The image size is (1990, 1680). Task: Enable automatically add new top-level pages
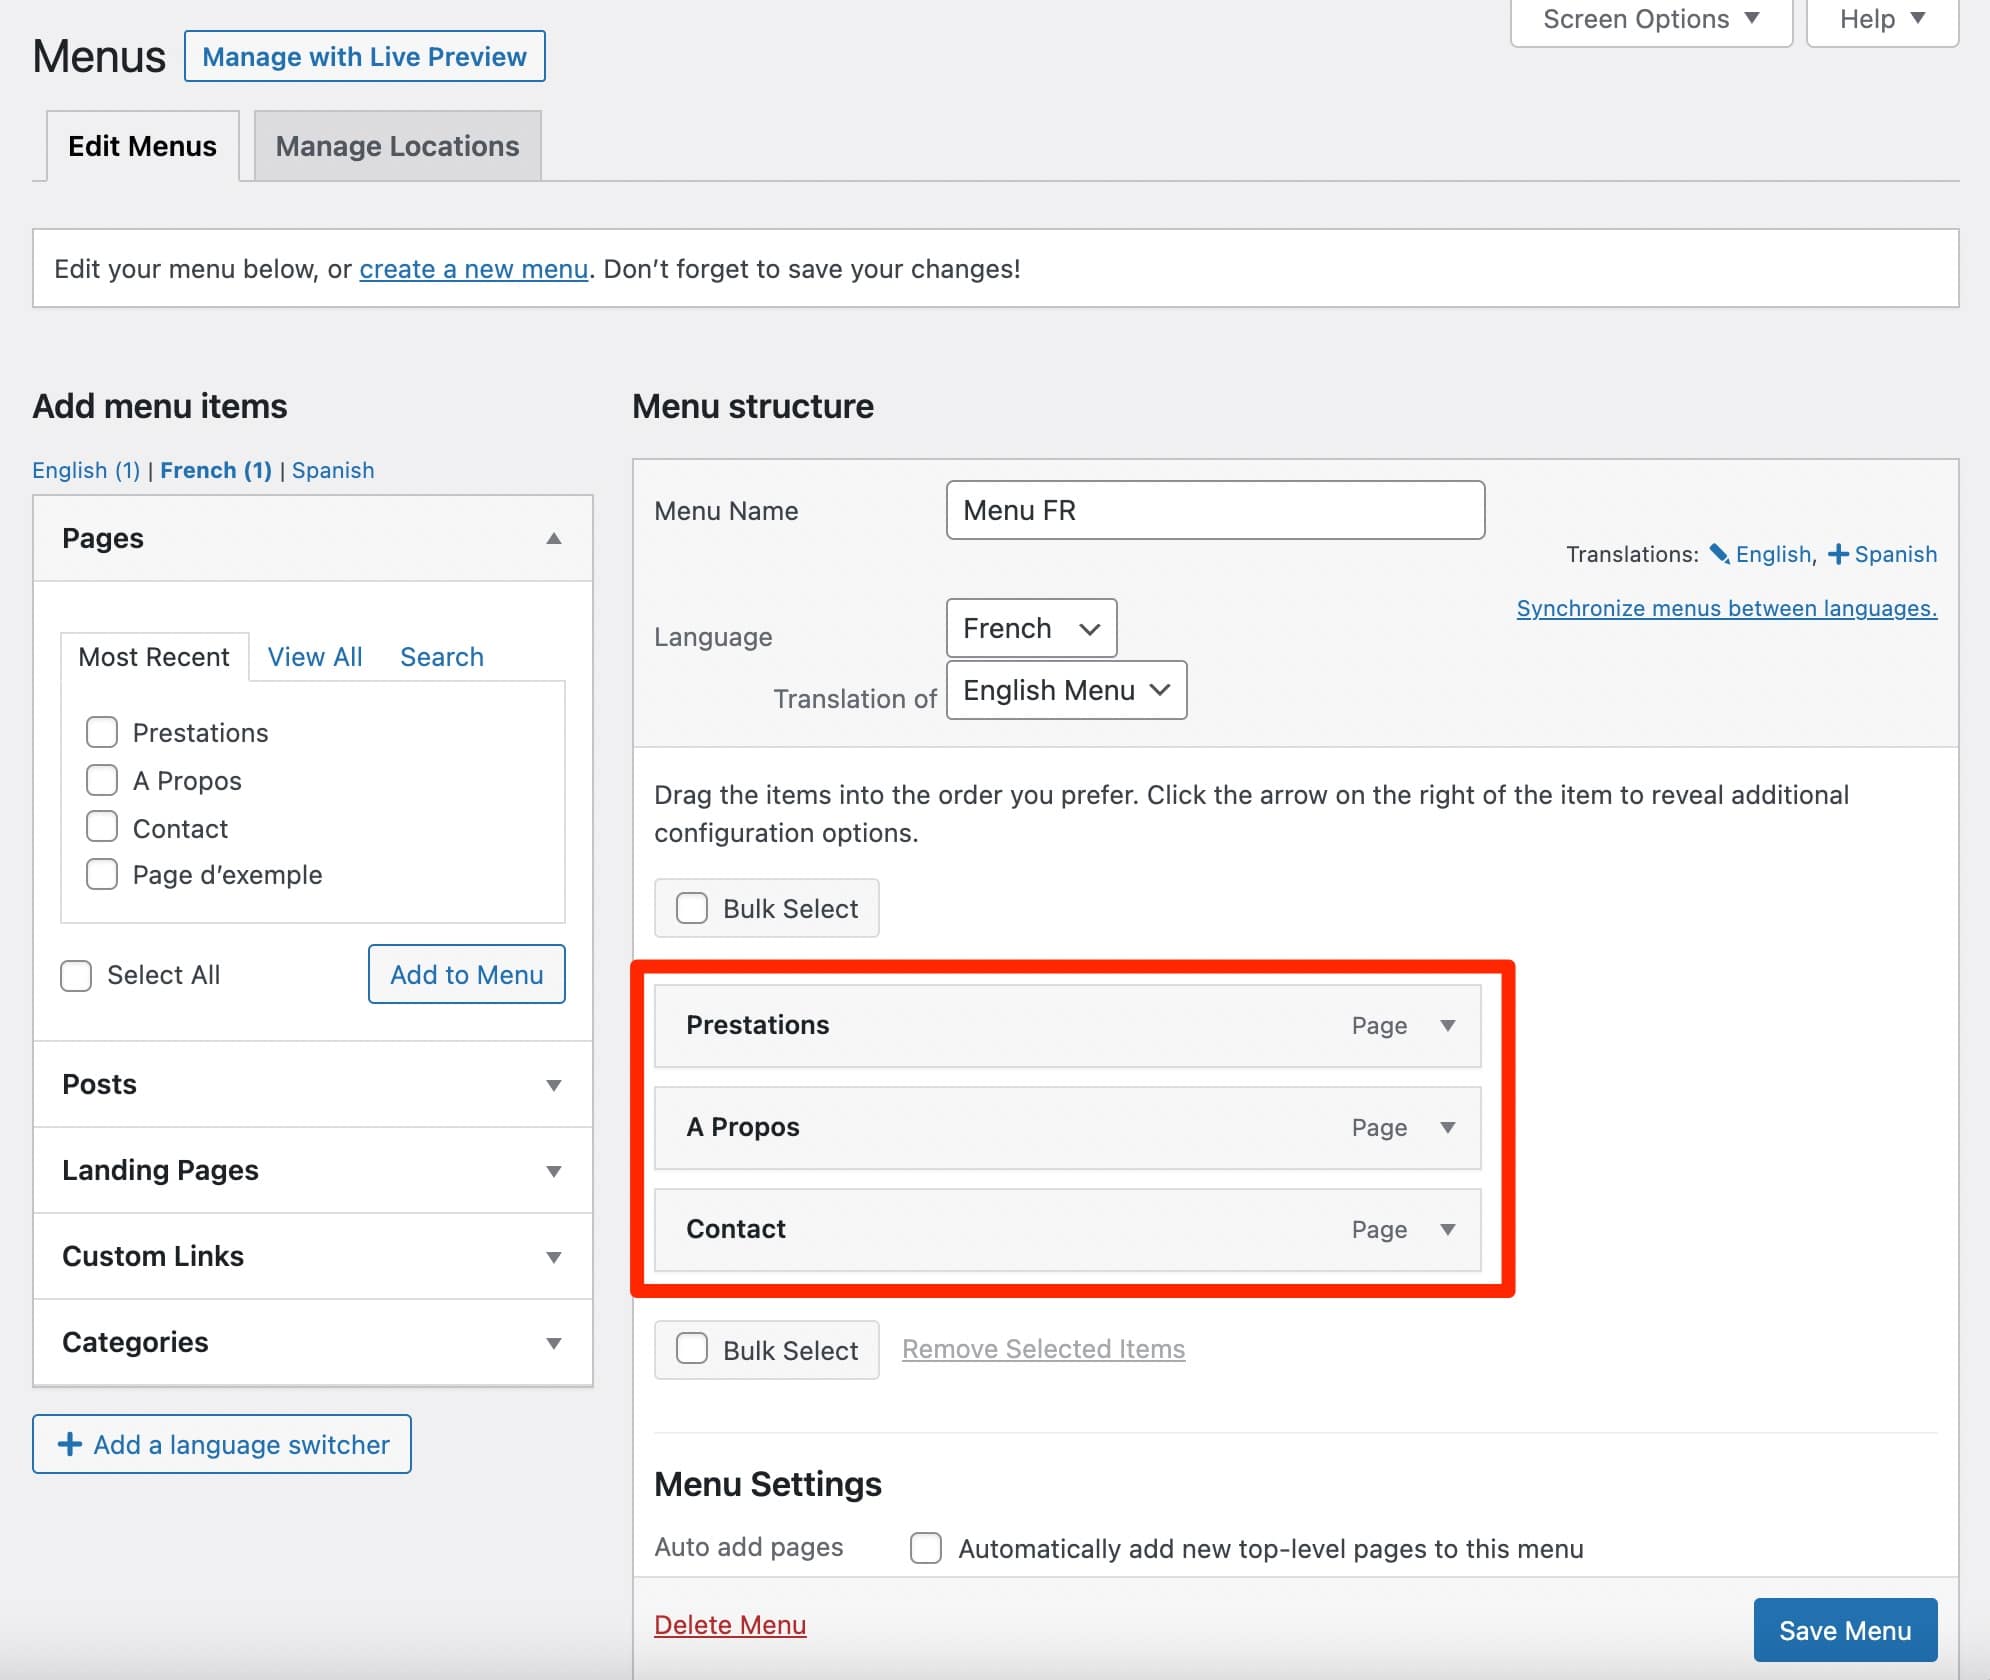click(x=926, y=1548)
